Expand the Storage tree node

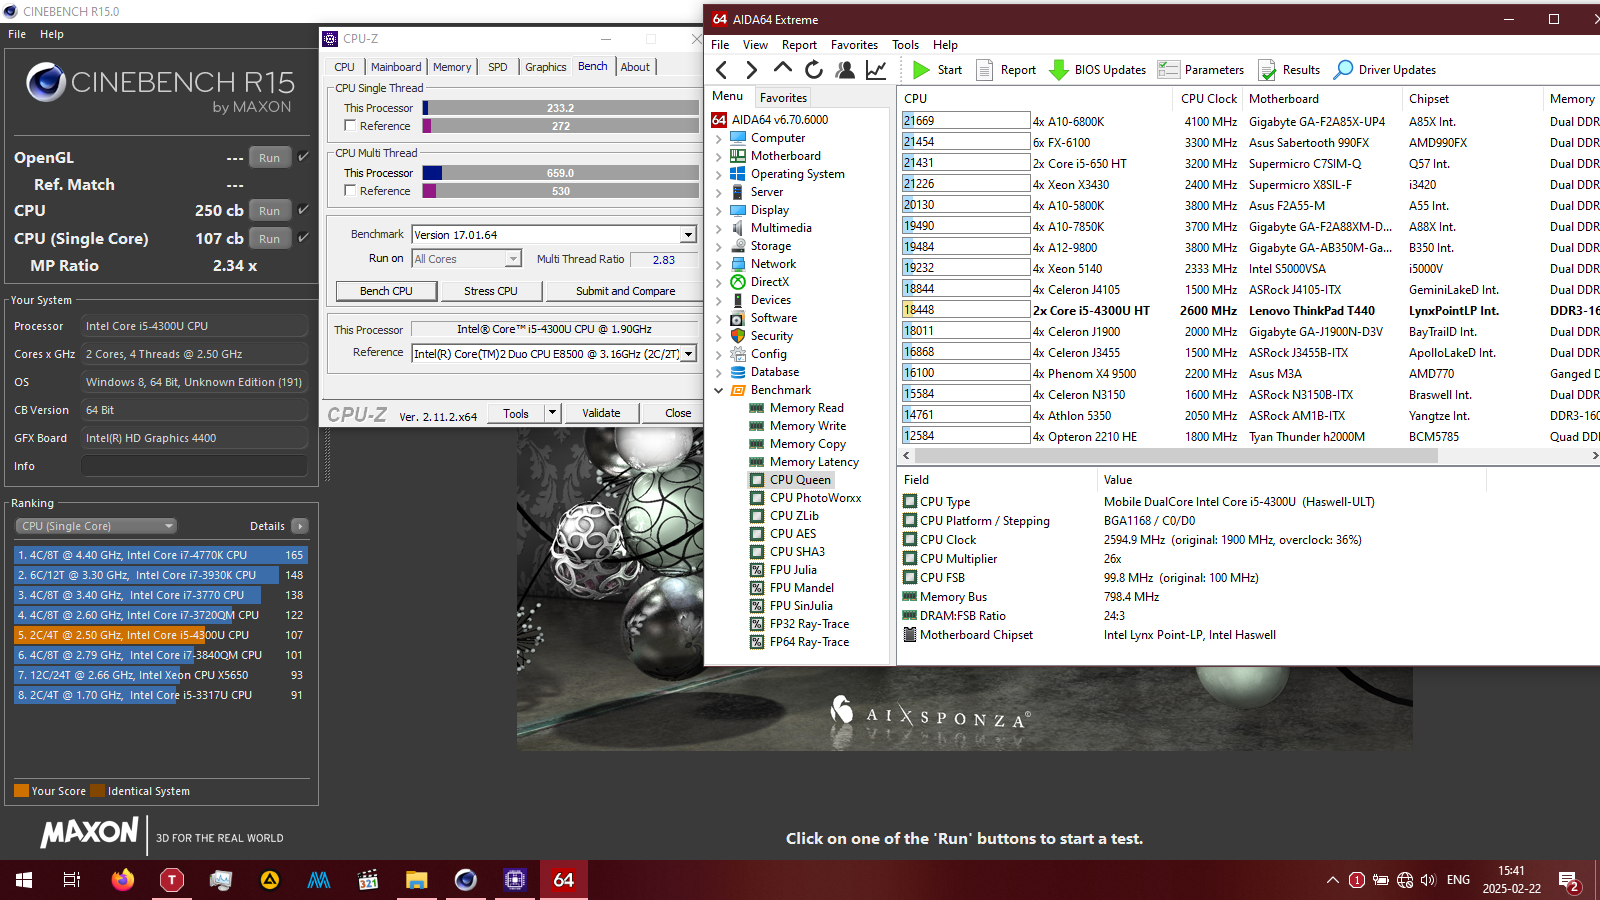click(x=718, y=246)
